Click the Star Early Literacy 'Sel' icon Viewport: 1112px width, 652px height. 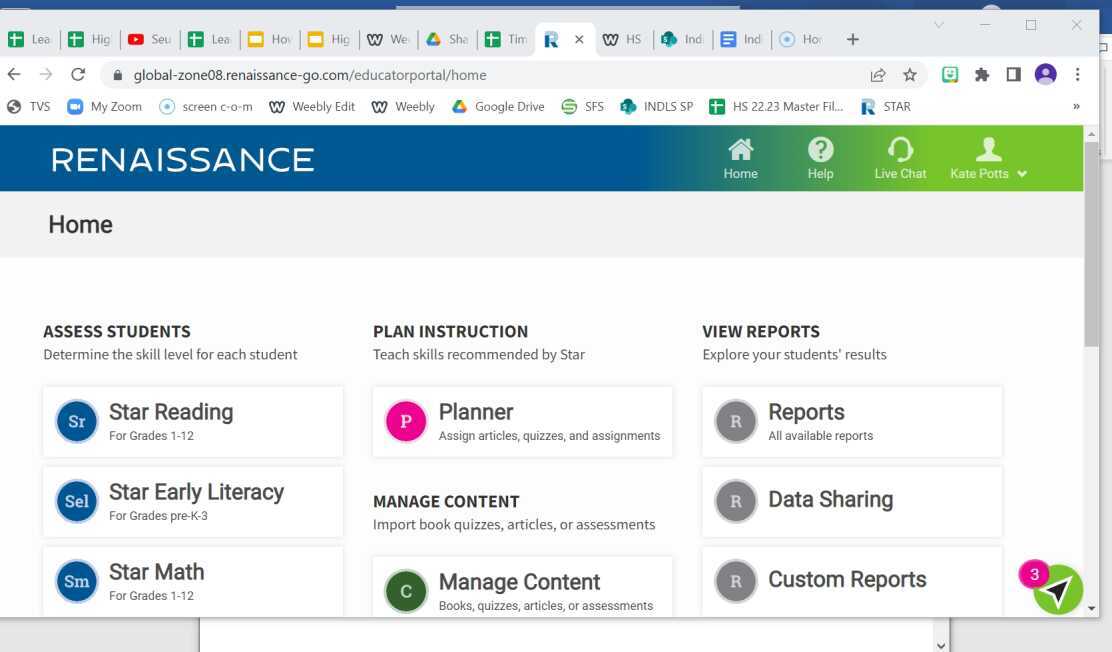77,502
